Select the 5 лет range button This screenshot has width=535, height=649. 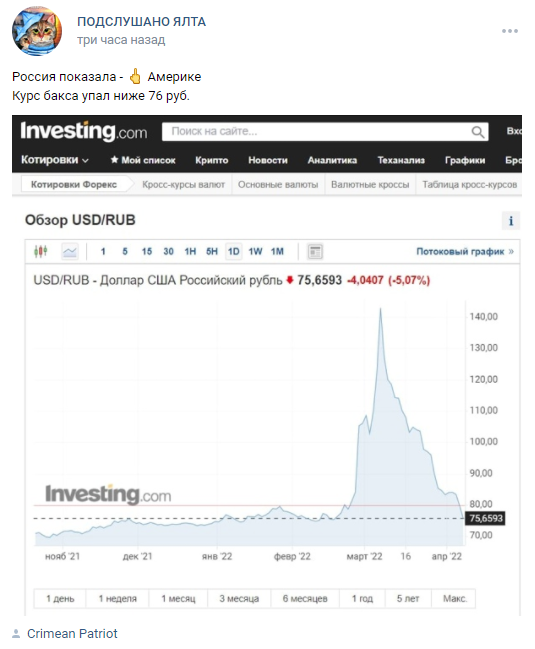click(x=408, y=599)
